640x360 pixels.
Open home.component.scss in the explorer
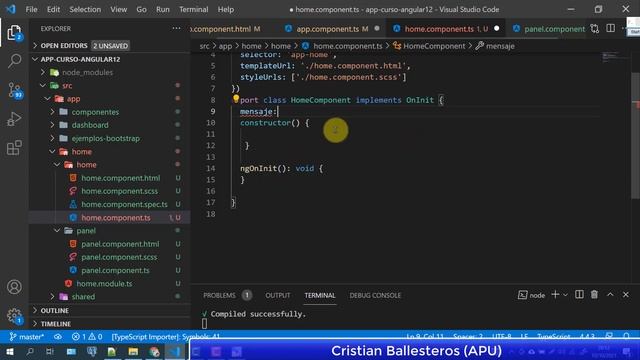pos(119,191)
